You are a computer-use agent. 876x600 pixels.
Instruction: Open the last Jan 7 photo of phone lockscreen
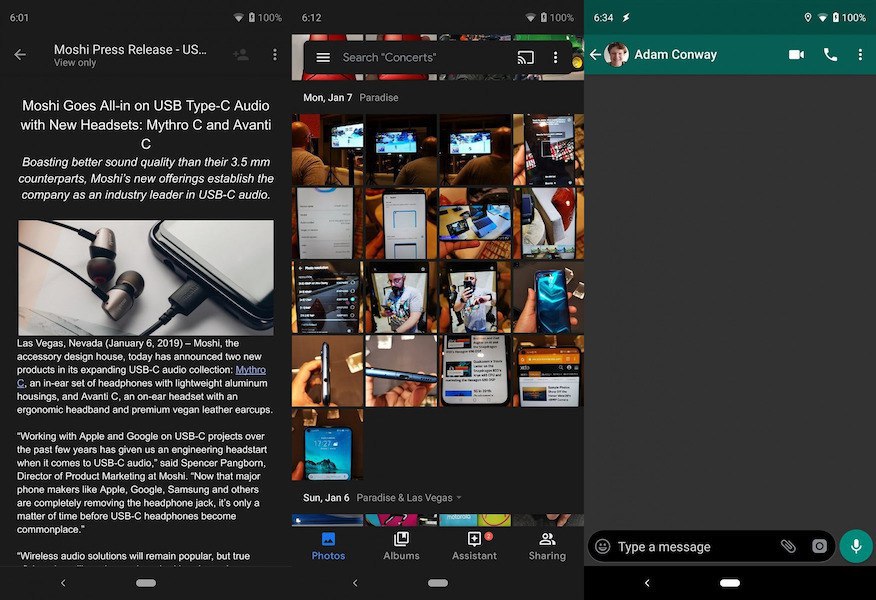(327, 445)
